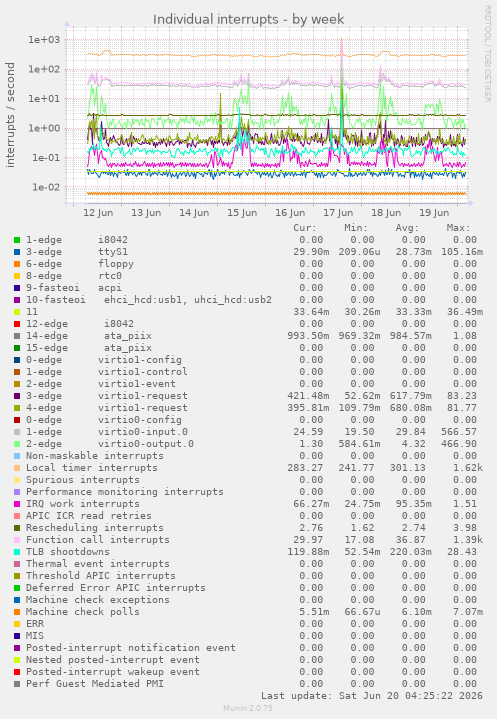The height and width of the screenshot is (719, 497).
Task: Click the Munin 2.0.75 footer text
Action: coord(248,708)
